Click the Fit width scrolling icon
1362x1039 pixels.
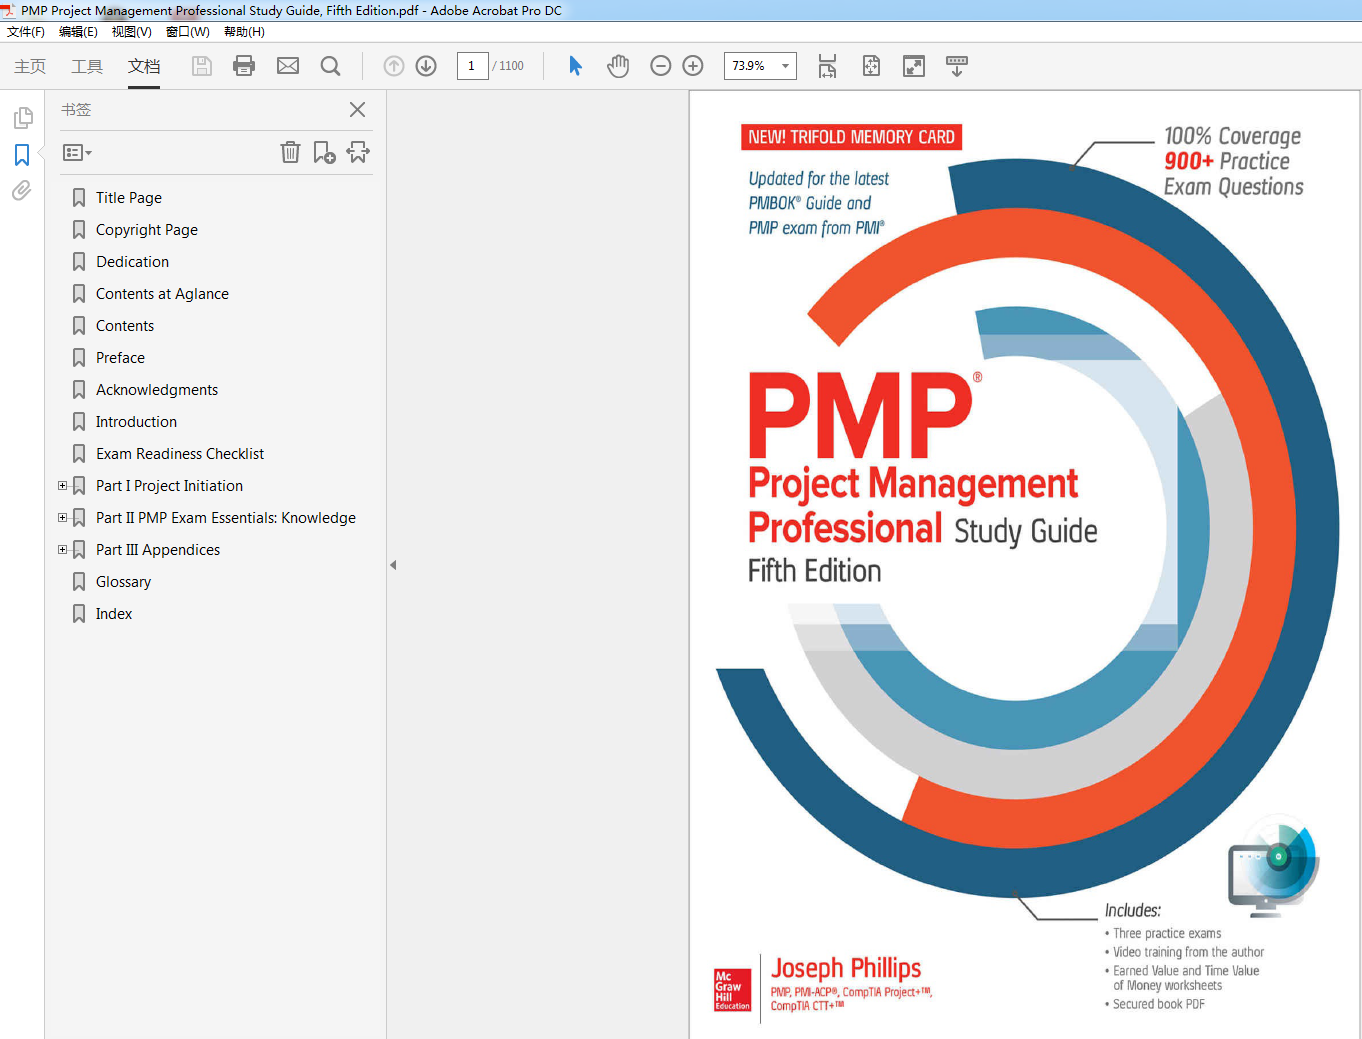click(827, 66)
